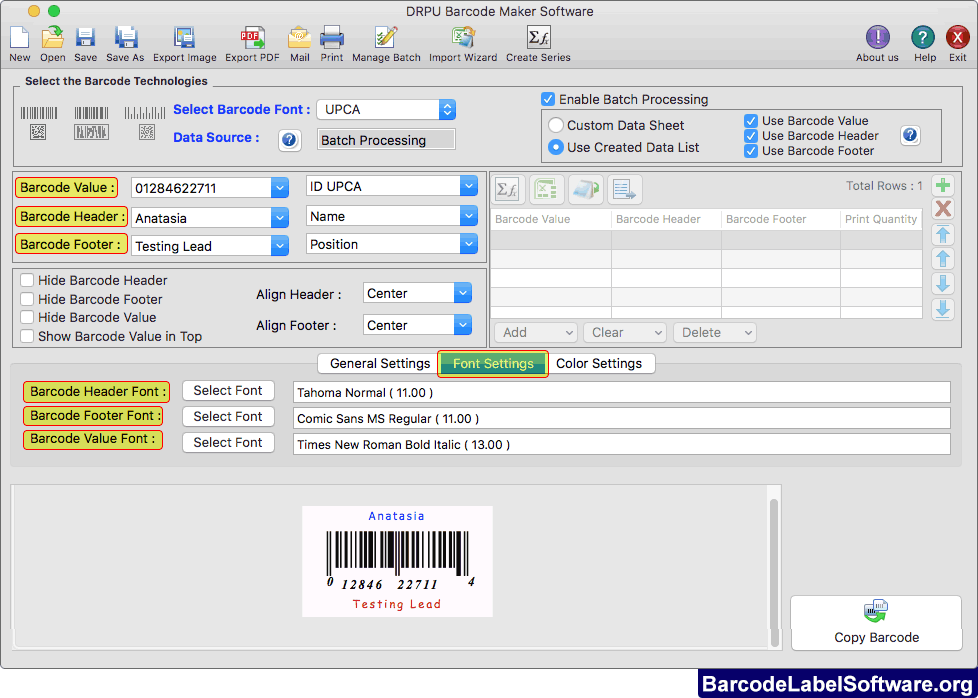
Task: Check Hide Barcode Footer
Action: tap(27, 299)
